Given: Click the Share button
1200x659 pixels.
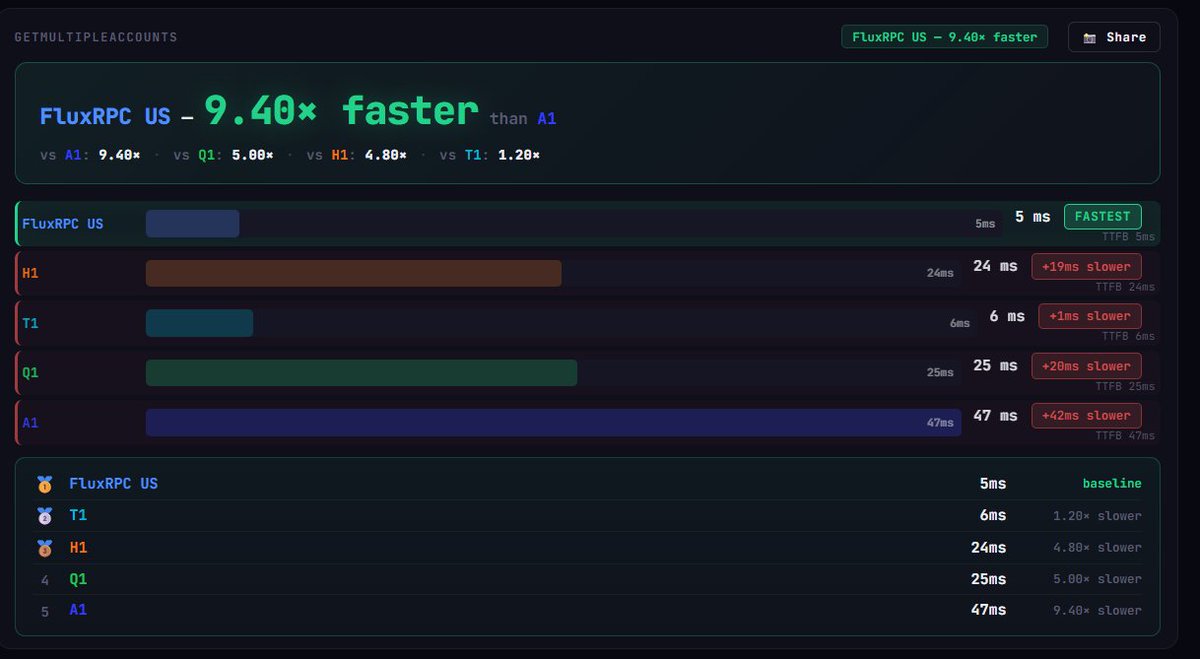Looking at the screenshot, I should click(1114, 37).
